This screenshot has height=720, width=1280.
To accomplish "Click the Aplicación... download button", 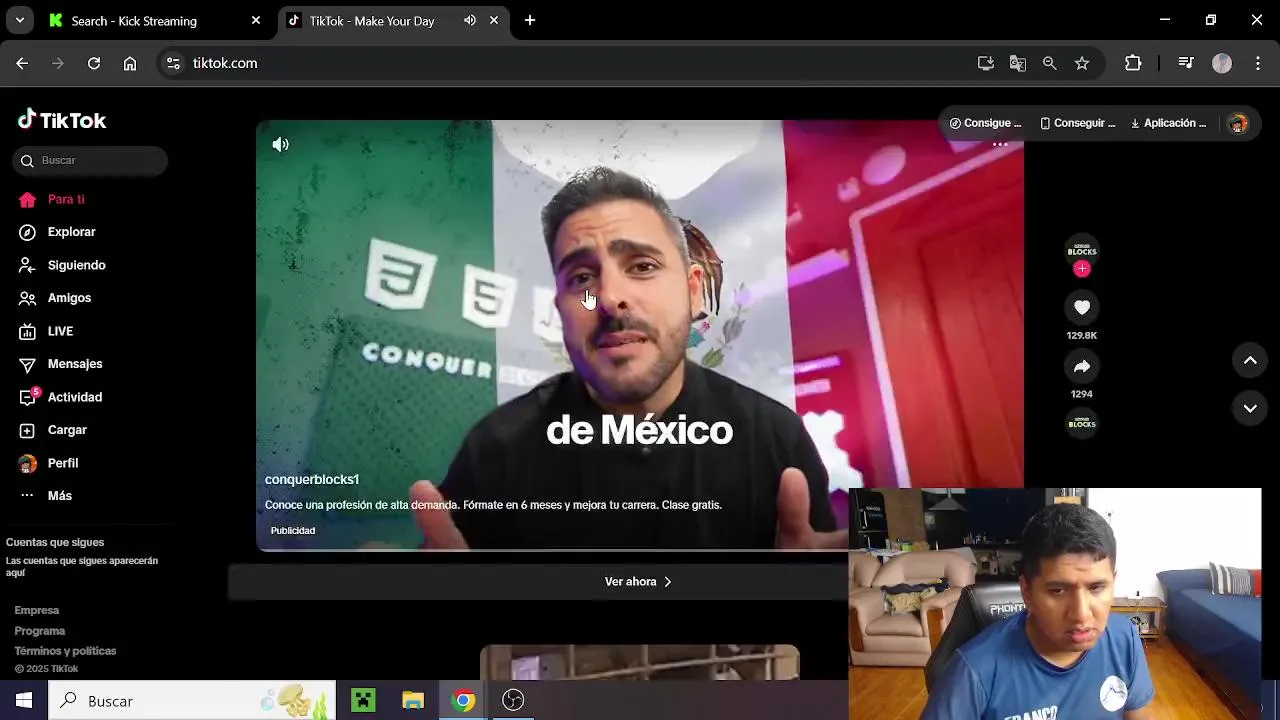I will [x=1169, y=123].
